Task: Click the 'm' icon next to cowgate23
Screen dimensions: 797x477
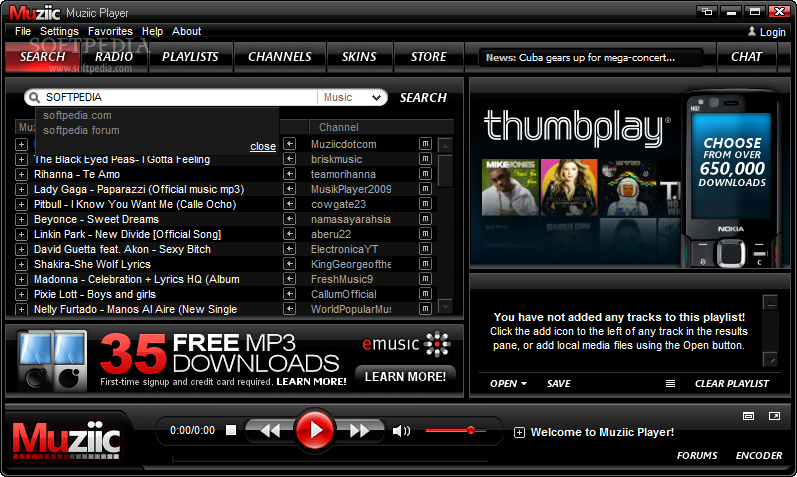Action: tap(425, 204)
